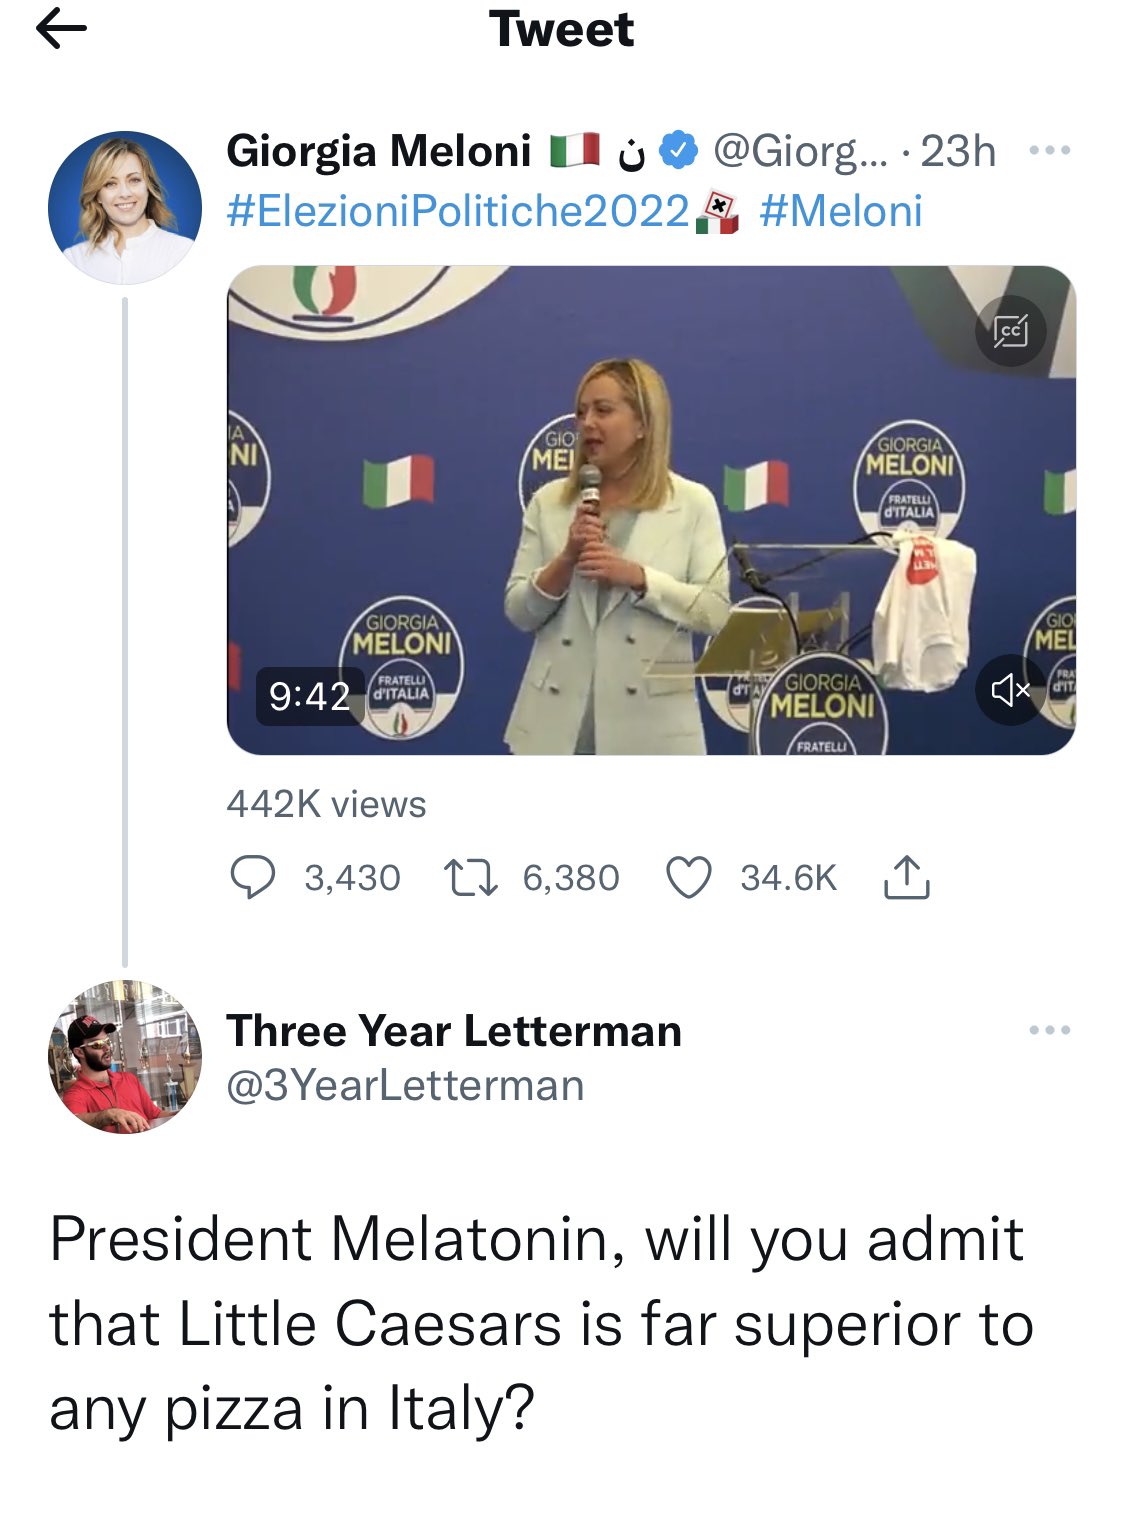The image size is (1125, 1518).
Task: Tap the Three Year Letterman display name
Action: (454, 1031)
